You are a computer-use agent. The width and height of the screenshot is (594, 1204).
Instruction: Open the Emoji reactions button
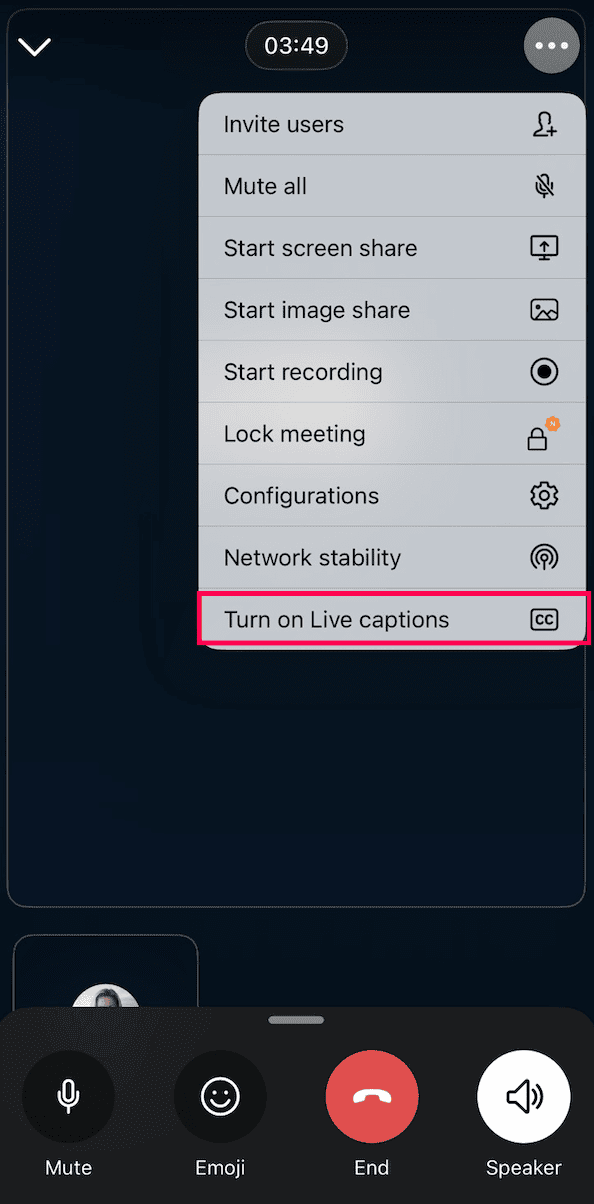pos(220,1097)
